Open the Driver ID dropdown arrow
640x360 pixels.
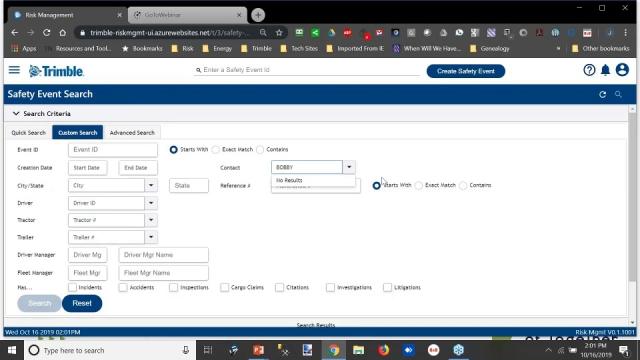[151, 203]
